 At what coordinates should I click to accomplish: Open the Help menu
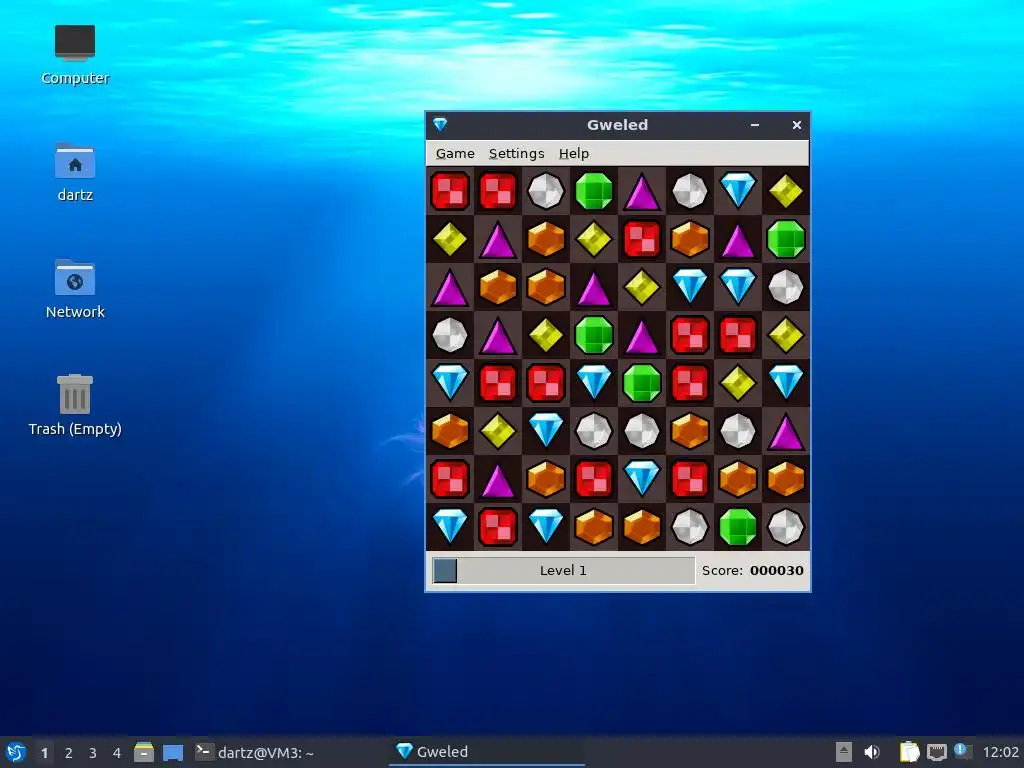click(574, 153)
